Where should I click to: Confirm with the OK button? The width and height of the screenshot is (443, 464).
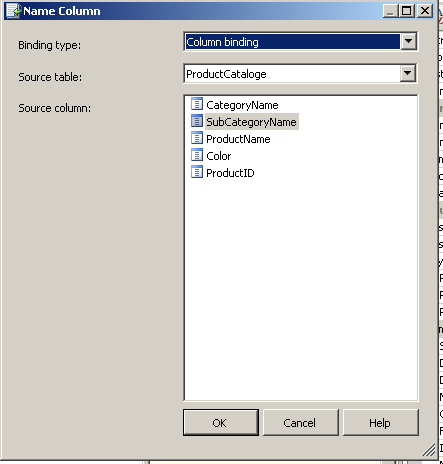221,423
